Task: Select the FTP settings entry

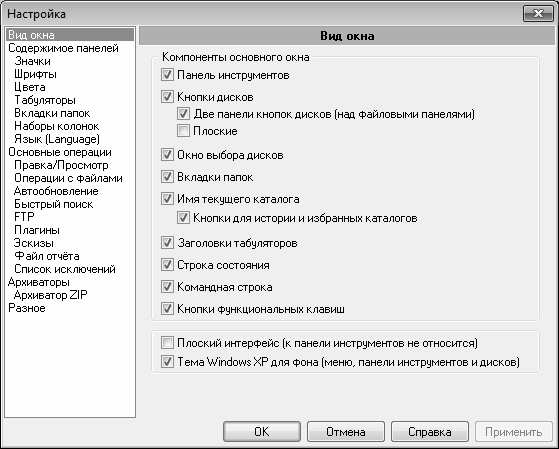Action: (x=24, y=217)
